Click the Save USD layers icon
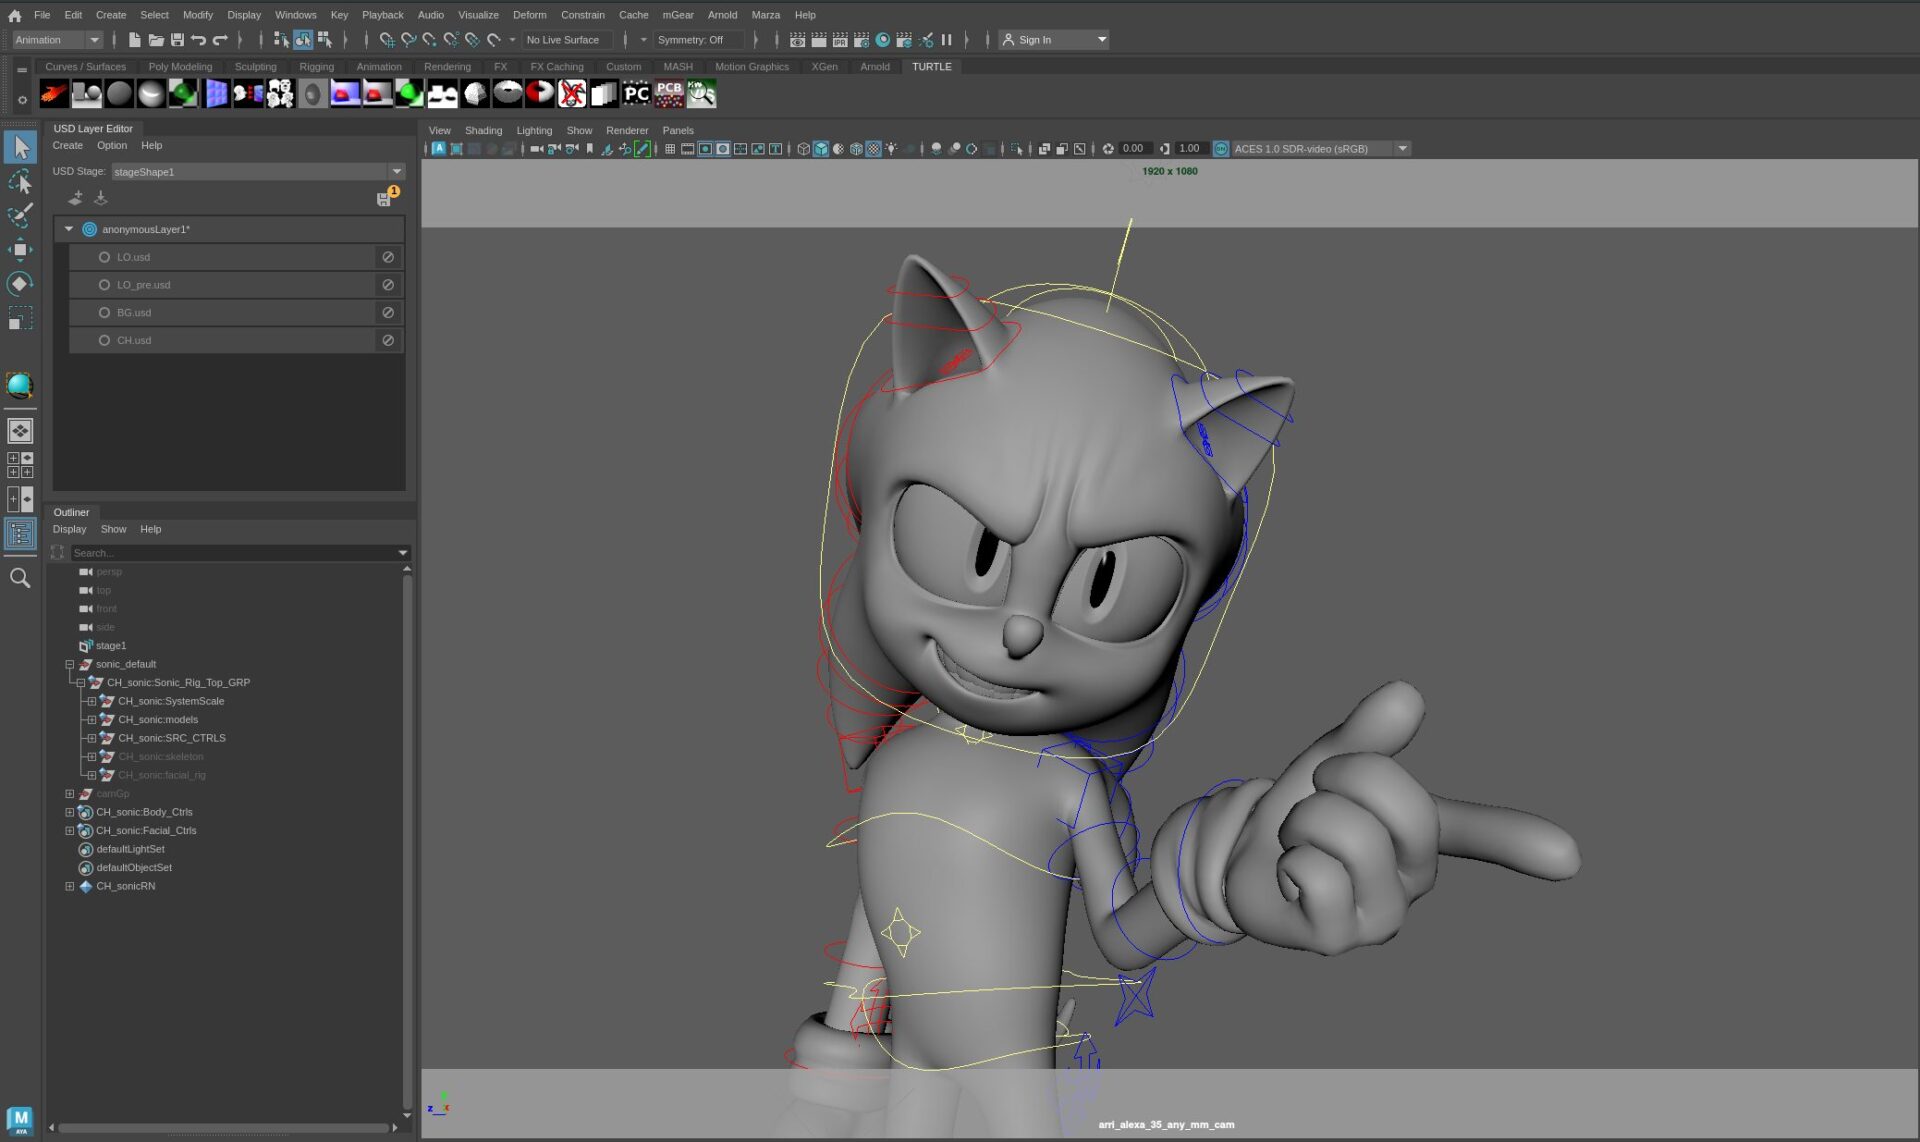Image resolution: width=1920 pixels, height=1142 pixels. point(384,199)
